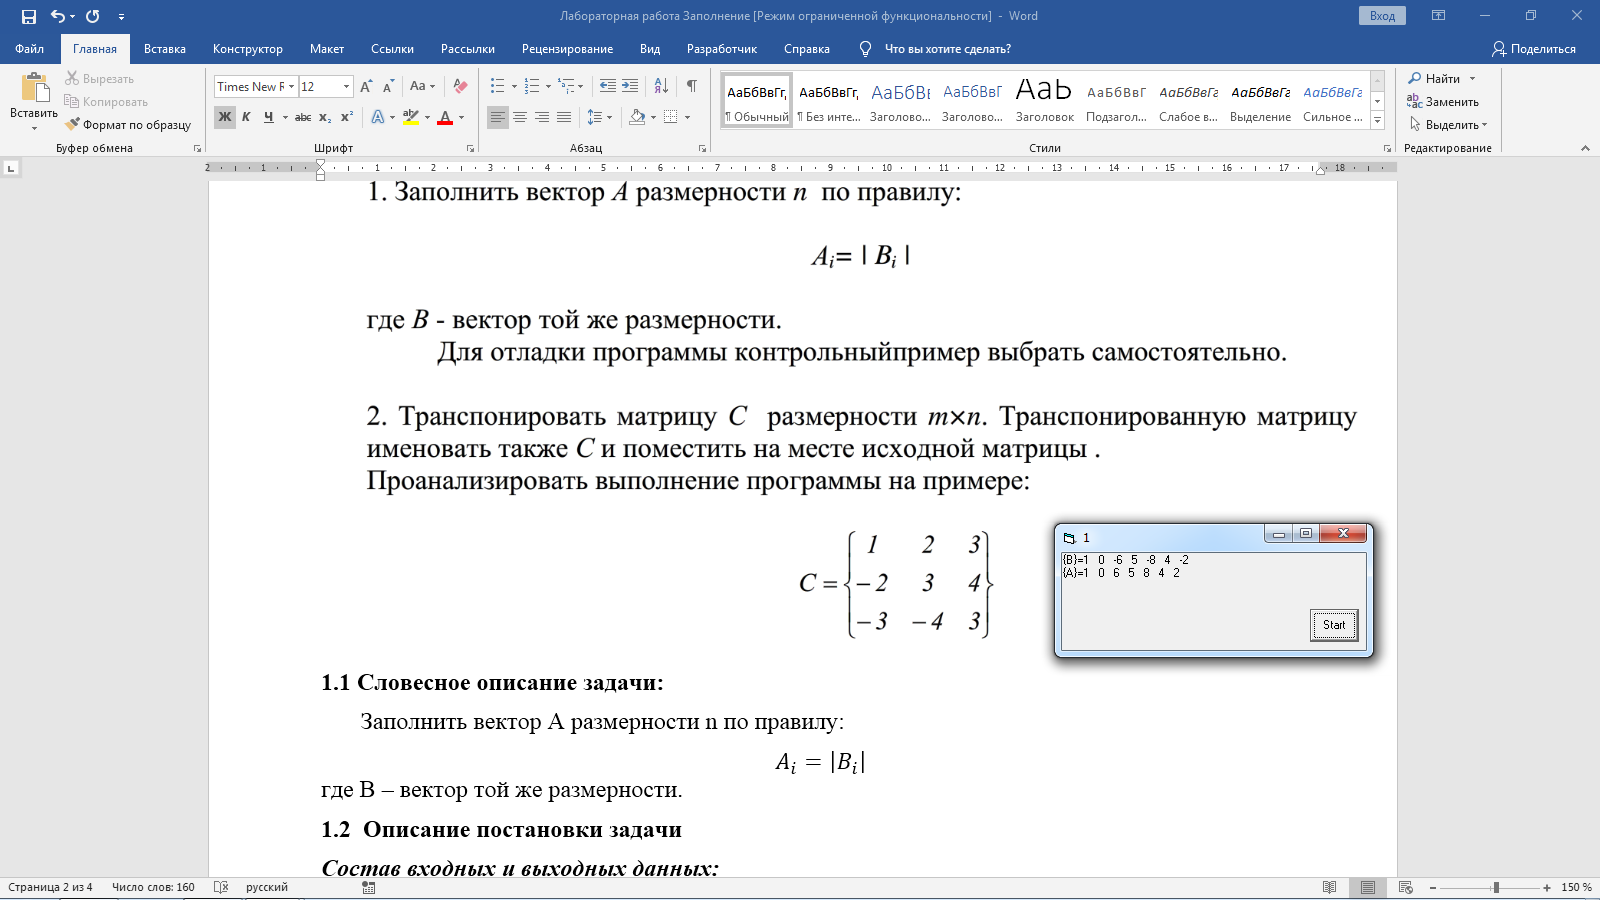Decrease paragraph indent
The height and width of the screenshot is (900, 1600).
click(608, 86)
